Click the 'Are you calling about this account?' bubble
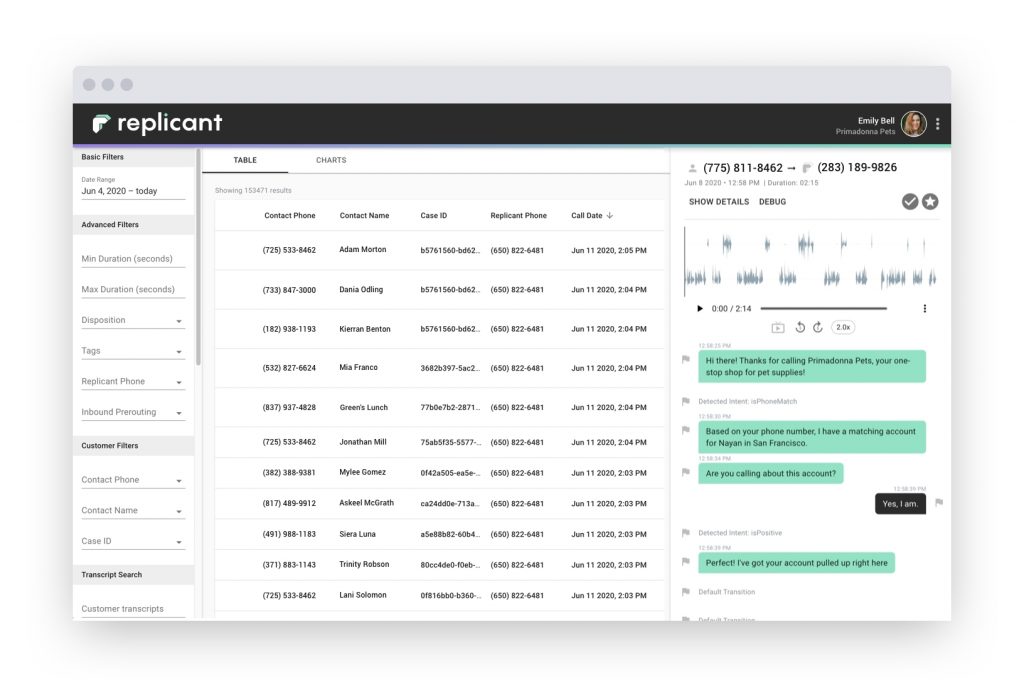 (x=771, y=473)
